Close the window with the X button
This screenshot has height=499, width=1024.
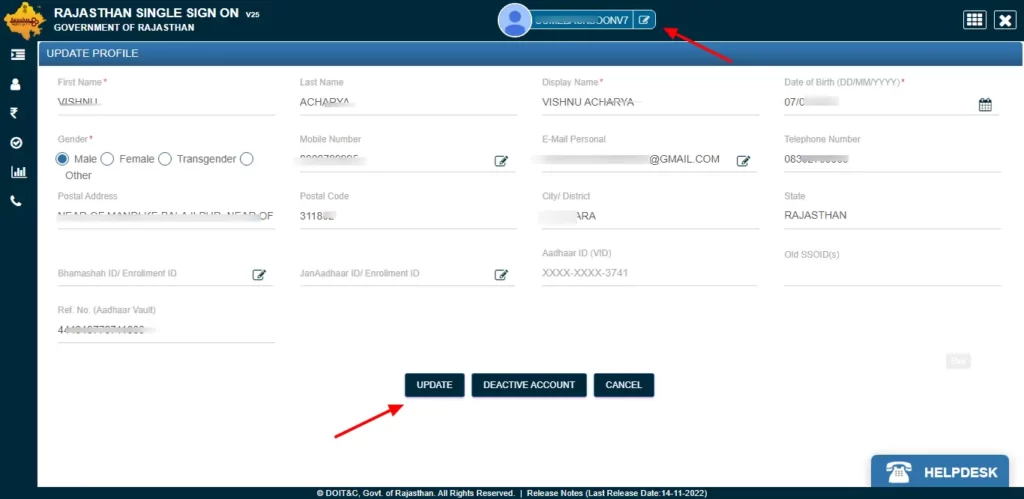pos(1004,20)
